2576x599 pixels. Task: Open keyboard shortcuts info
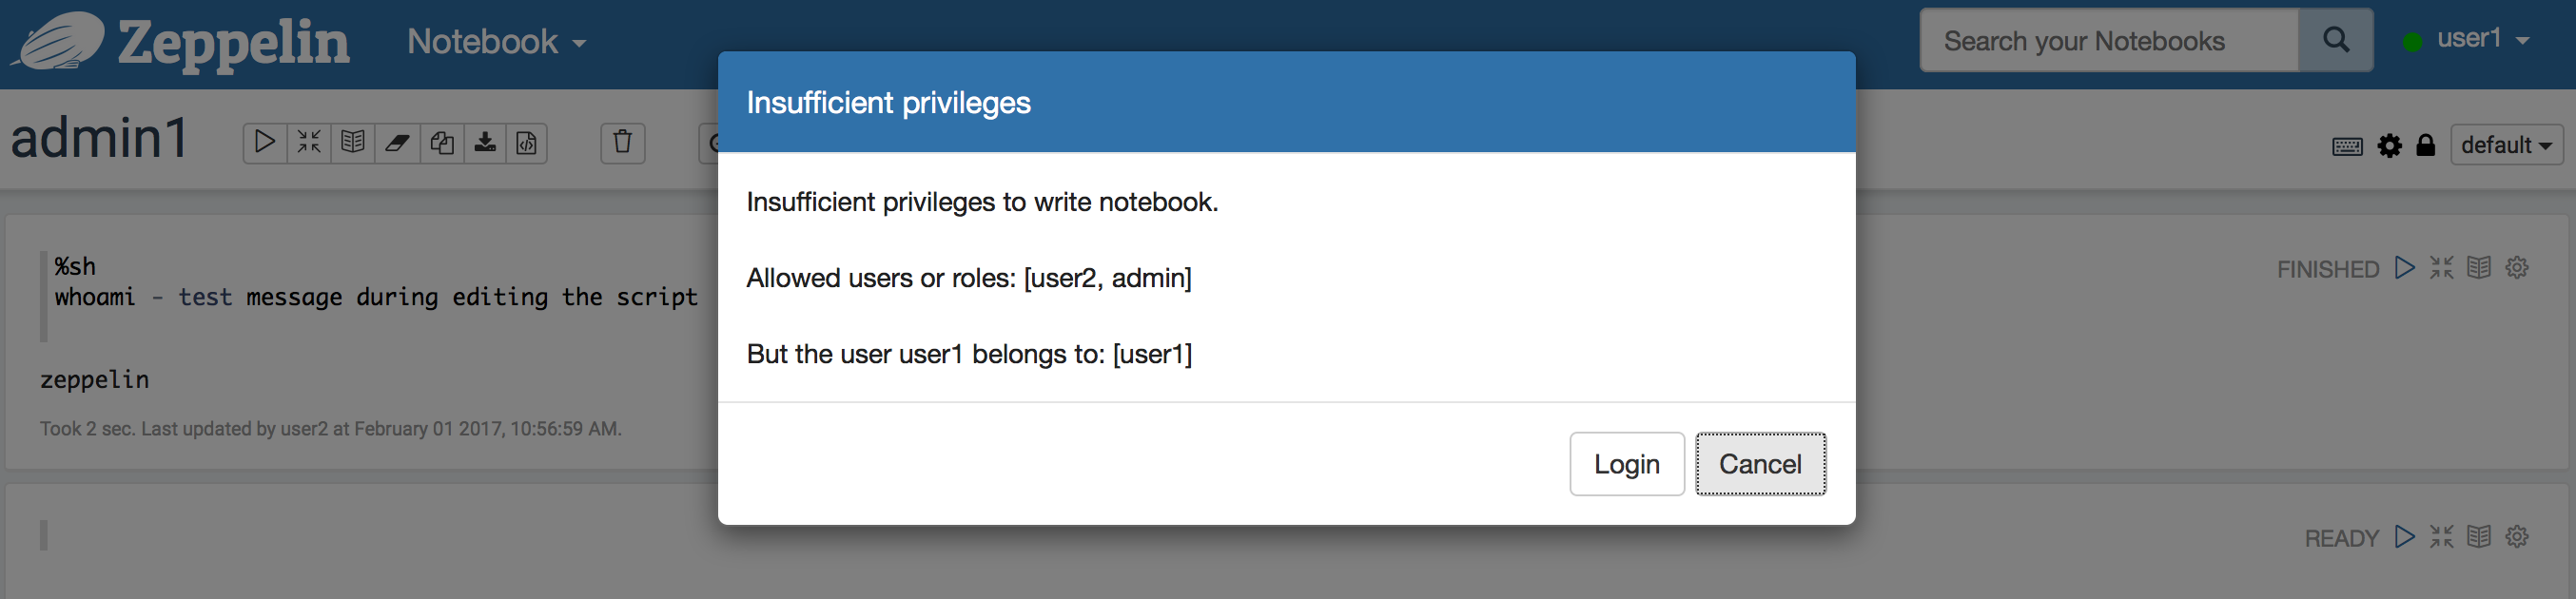coord(2347,145)
